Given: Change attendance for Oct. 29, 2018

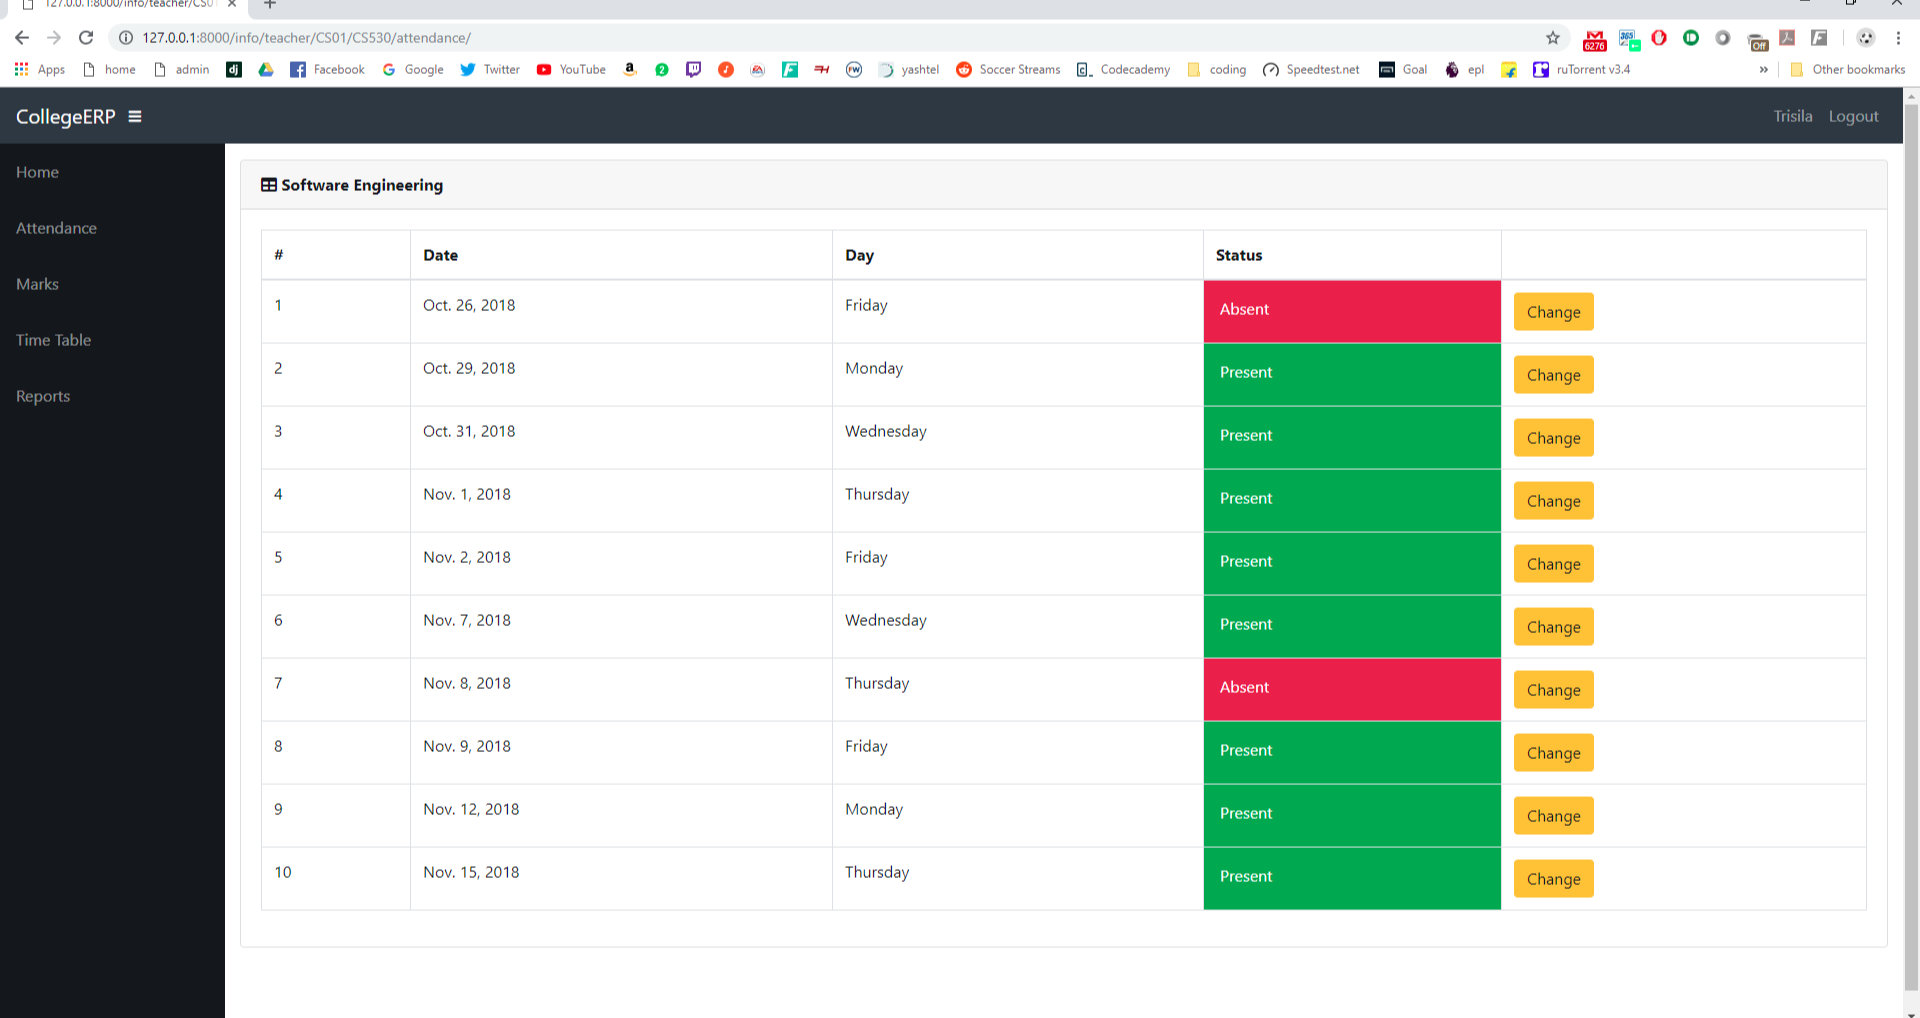Looking at the screenshot, I should (1553, 375).
